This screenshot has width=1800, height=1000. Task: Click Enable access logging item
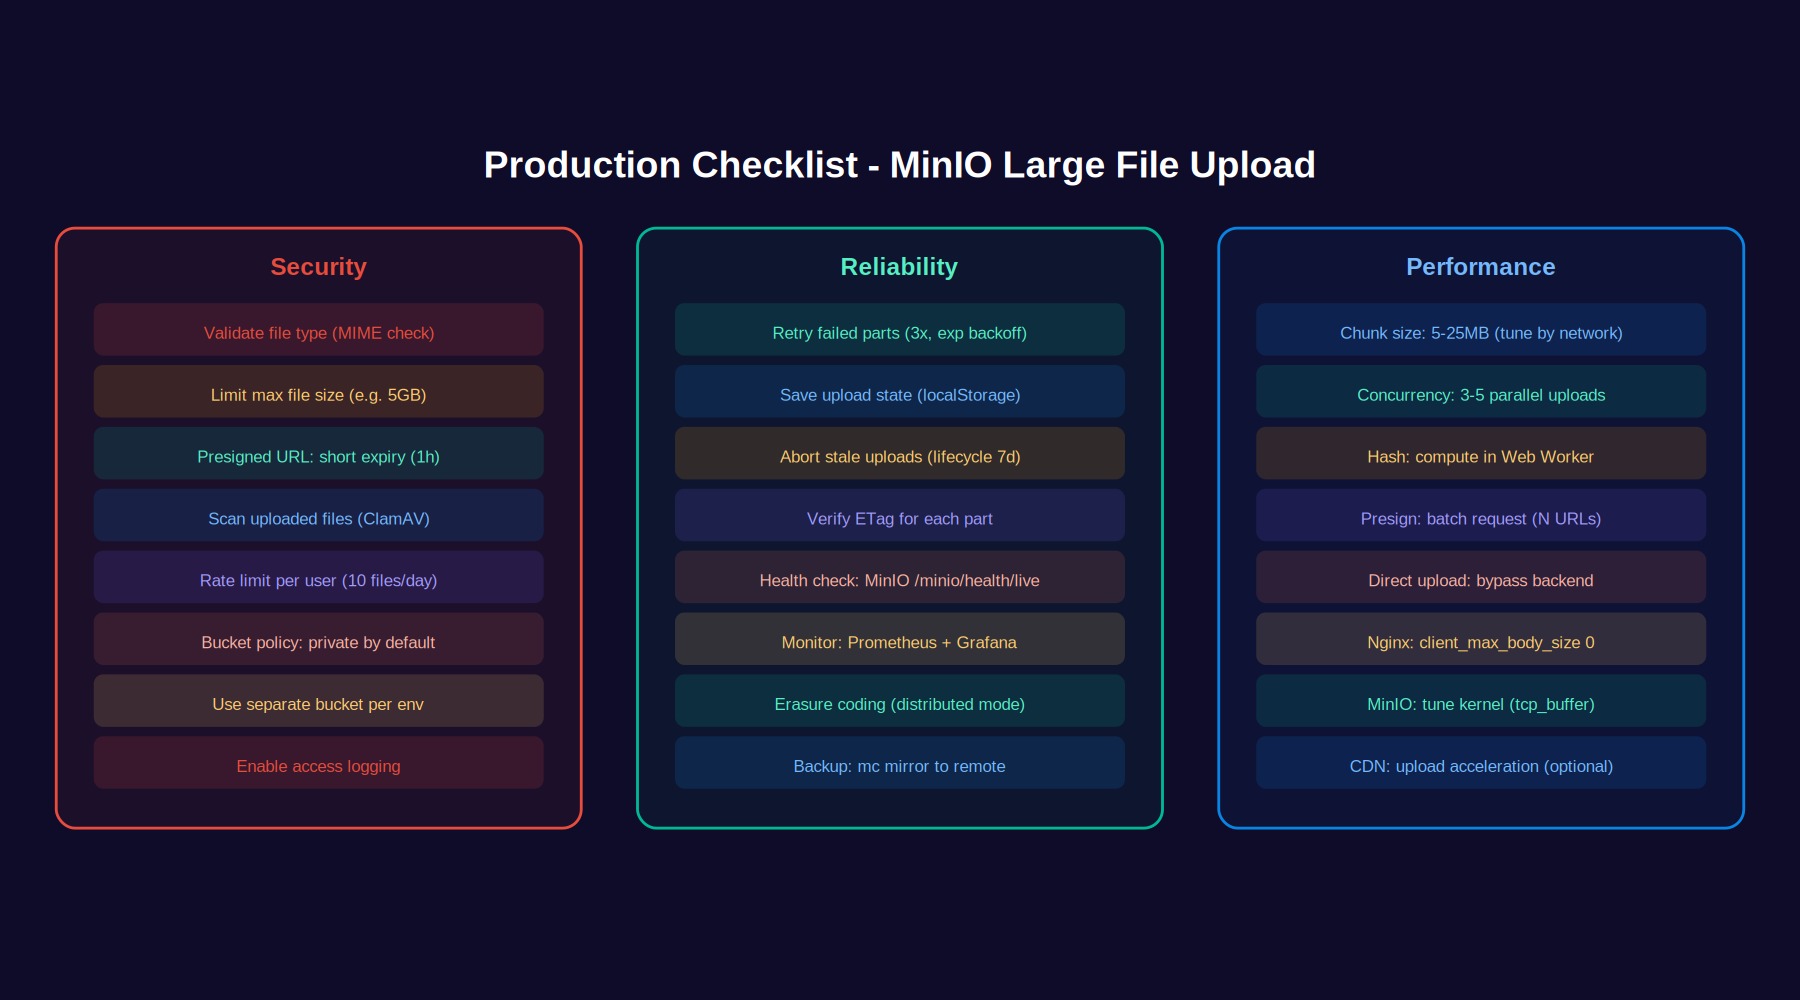tap(318, 764)
